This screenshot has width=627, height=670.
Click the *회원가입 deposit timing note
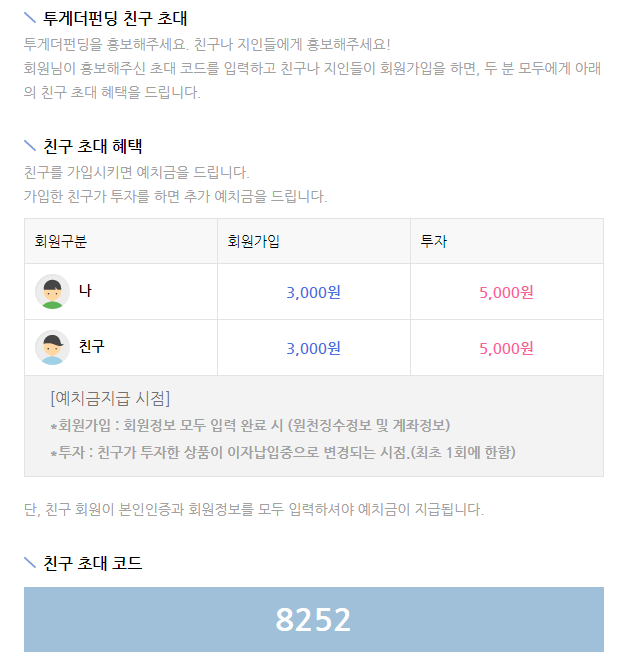pos(250,426)
